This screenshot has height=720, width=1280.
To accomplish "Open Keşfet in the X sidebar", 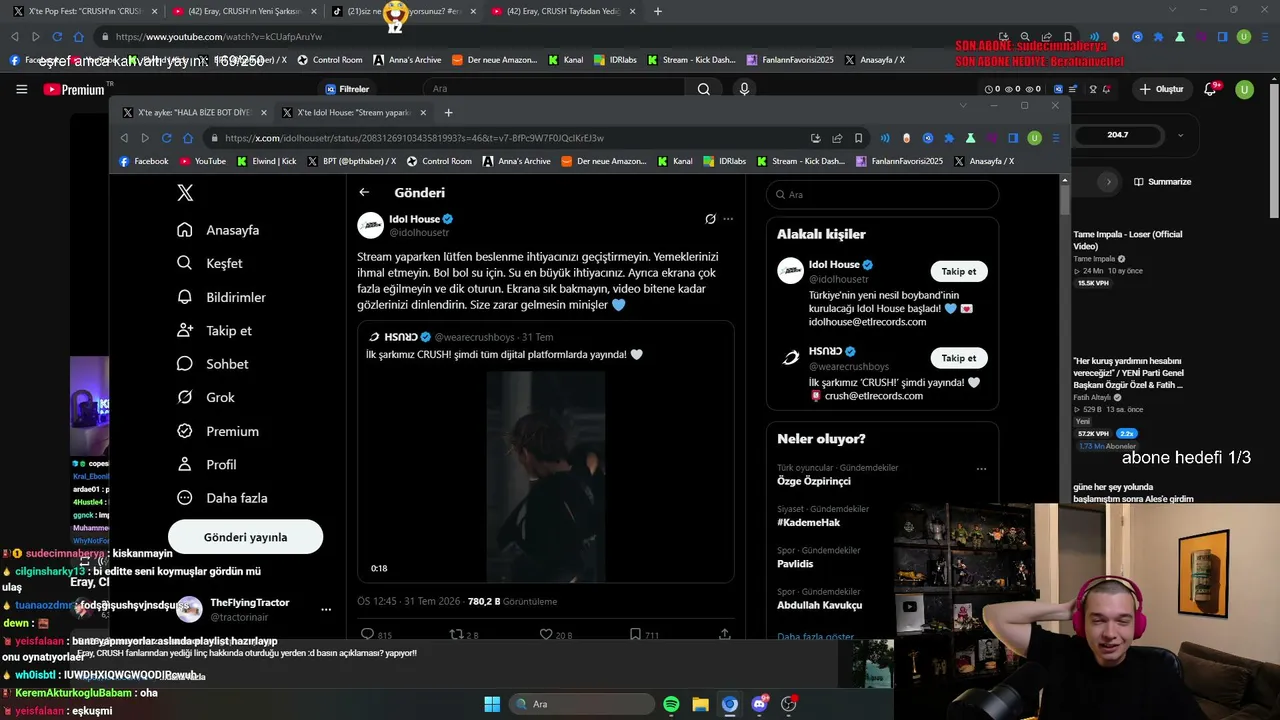I will coord(209,263).
